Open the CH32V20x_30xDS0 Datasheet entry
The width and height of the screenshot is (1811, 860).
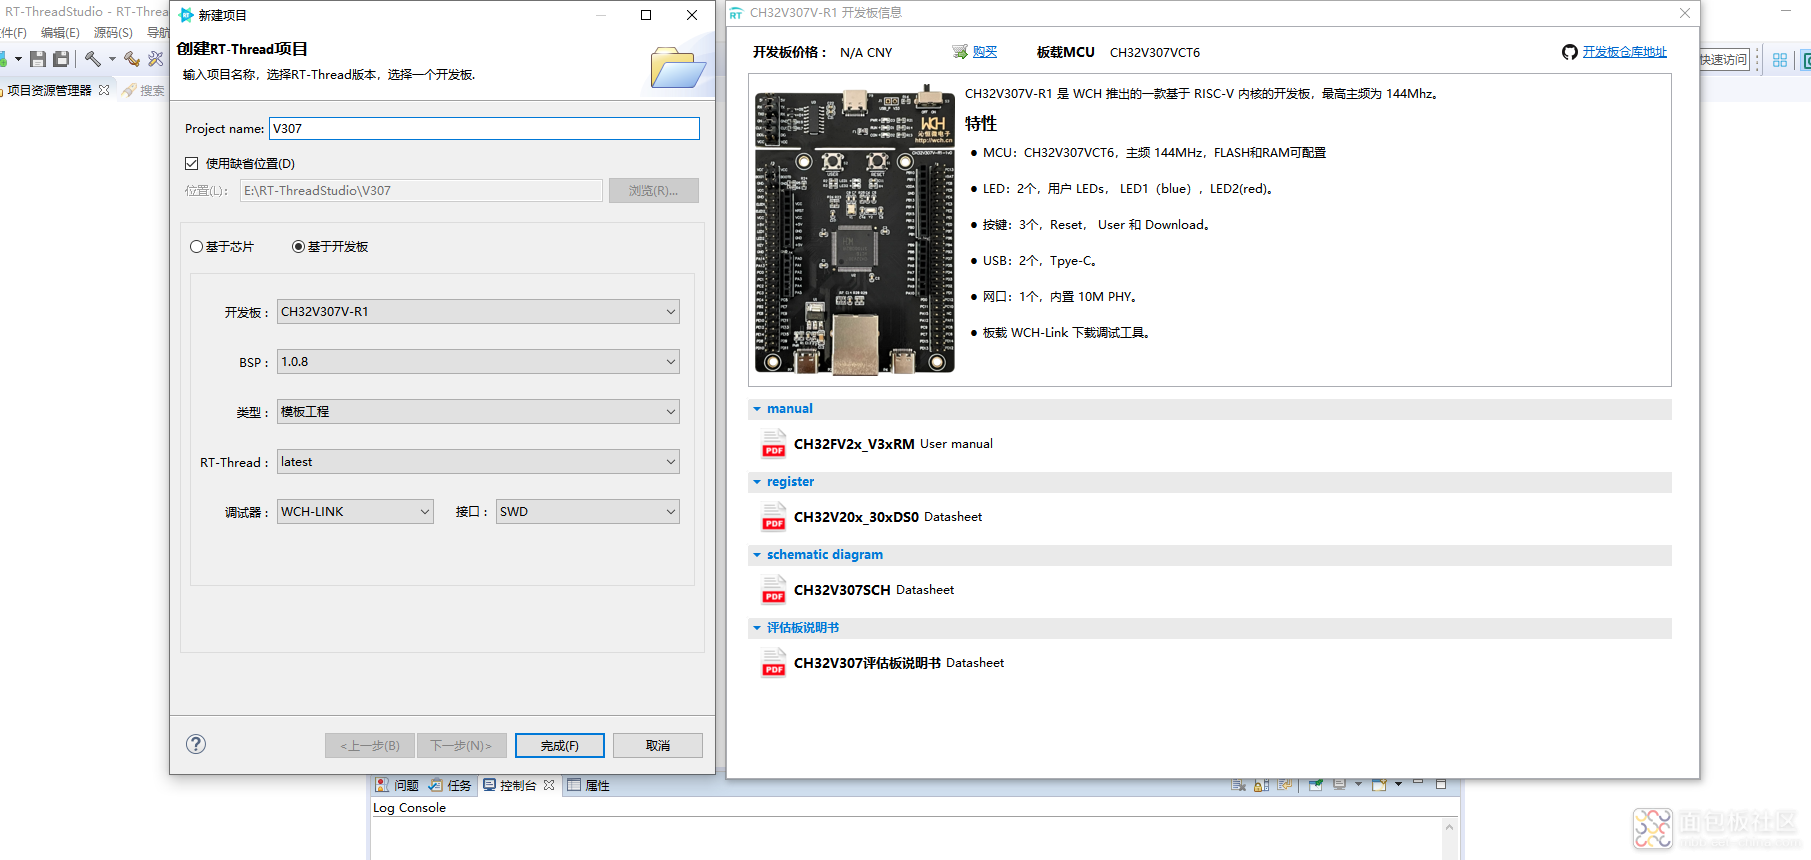(x=888, y=517)
